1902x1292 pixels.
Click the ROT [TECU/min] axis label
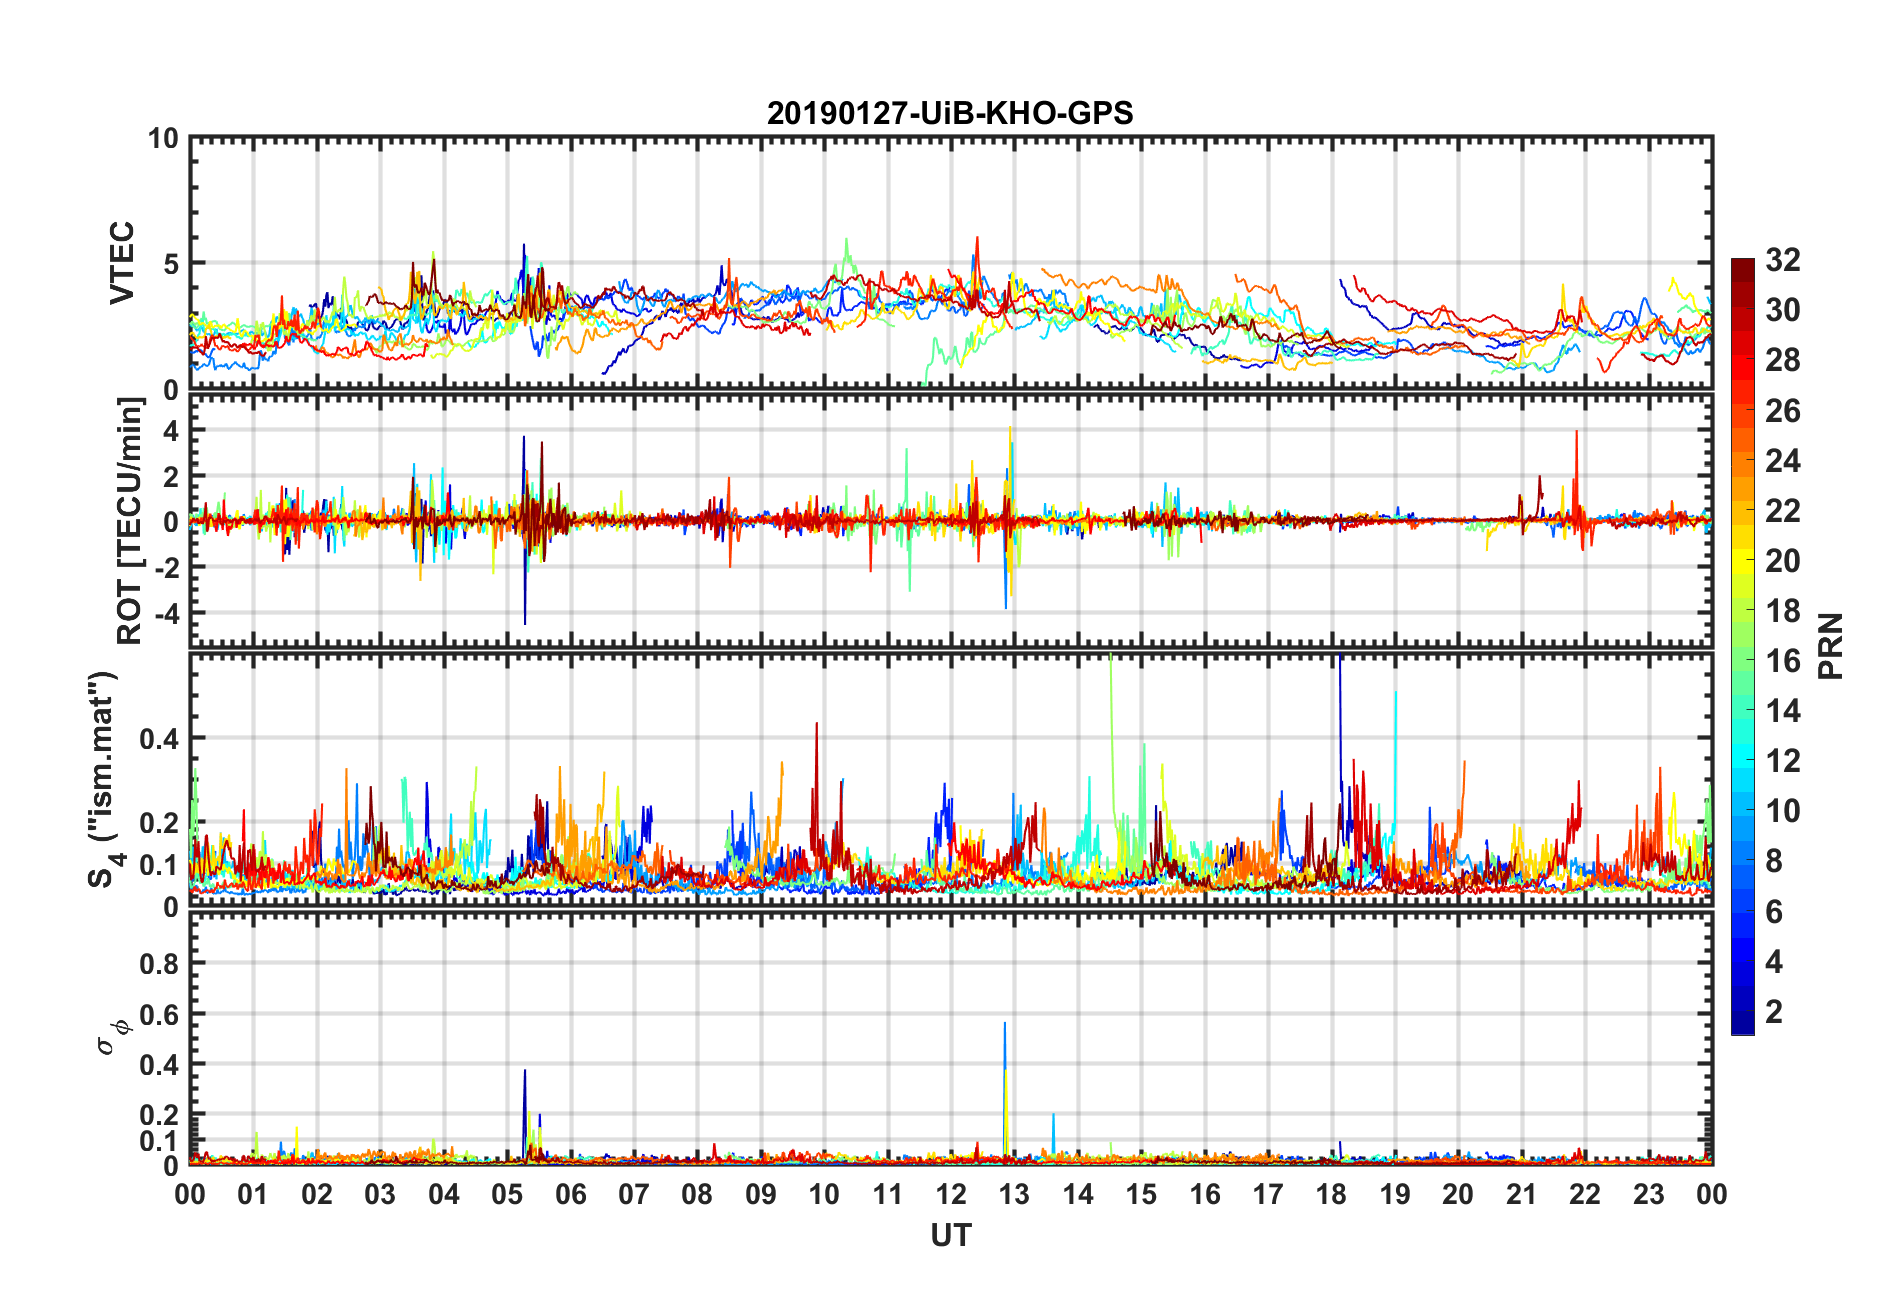[130, 521]
